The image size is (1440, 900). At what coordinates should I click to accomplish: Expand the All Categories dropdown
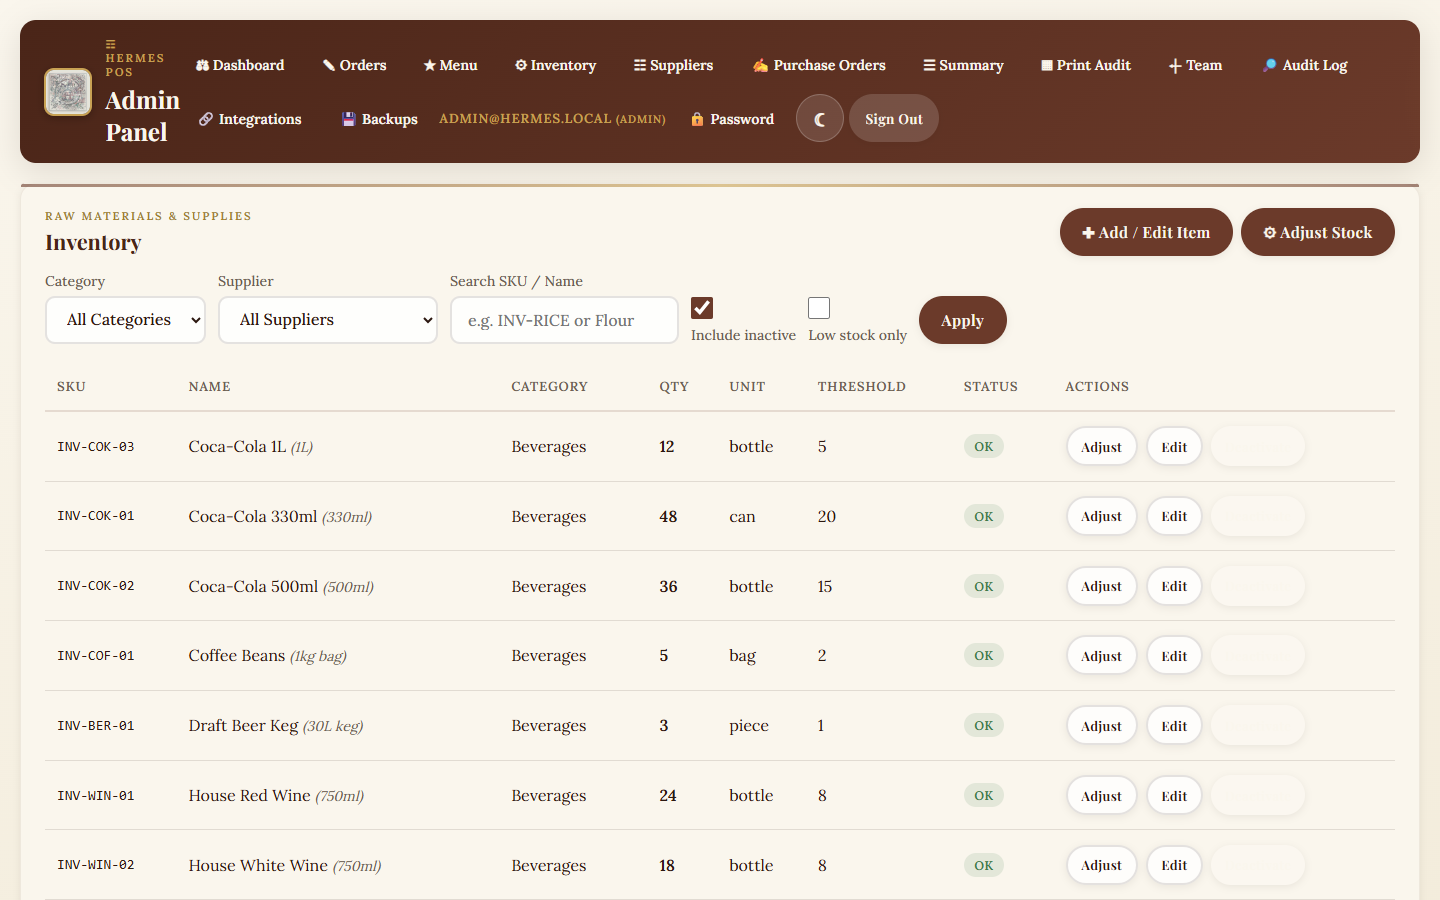coord(125,320)
